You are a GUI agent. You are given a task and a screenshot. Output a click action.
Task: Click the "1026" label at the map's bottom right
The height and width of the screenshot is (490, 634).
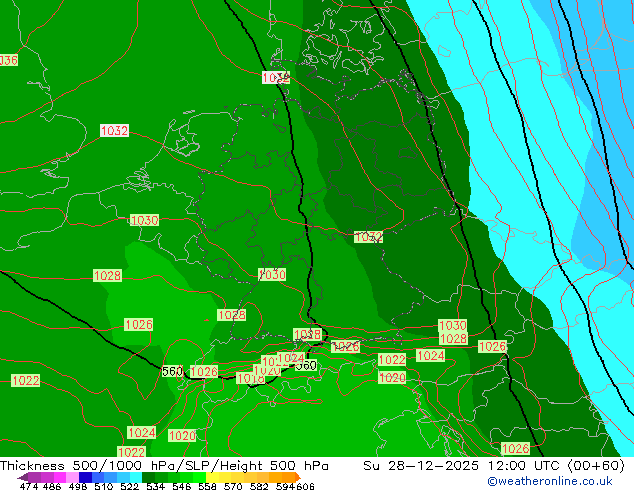tap(515, 448)
